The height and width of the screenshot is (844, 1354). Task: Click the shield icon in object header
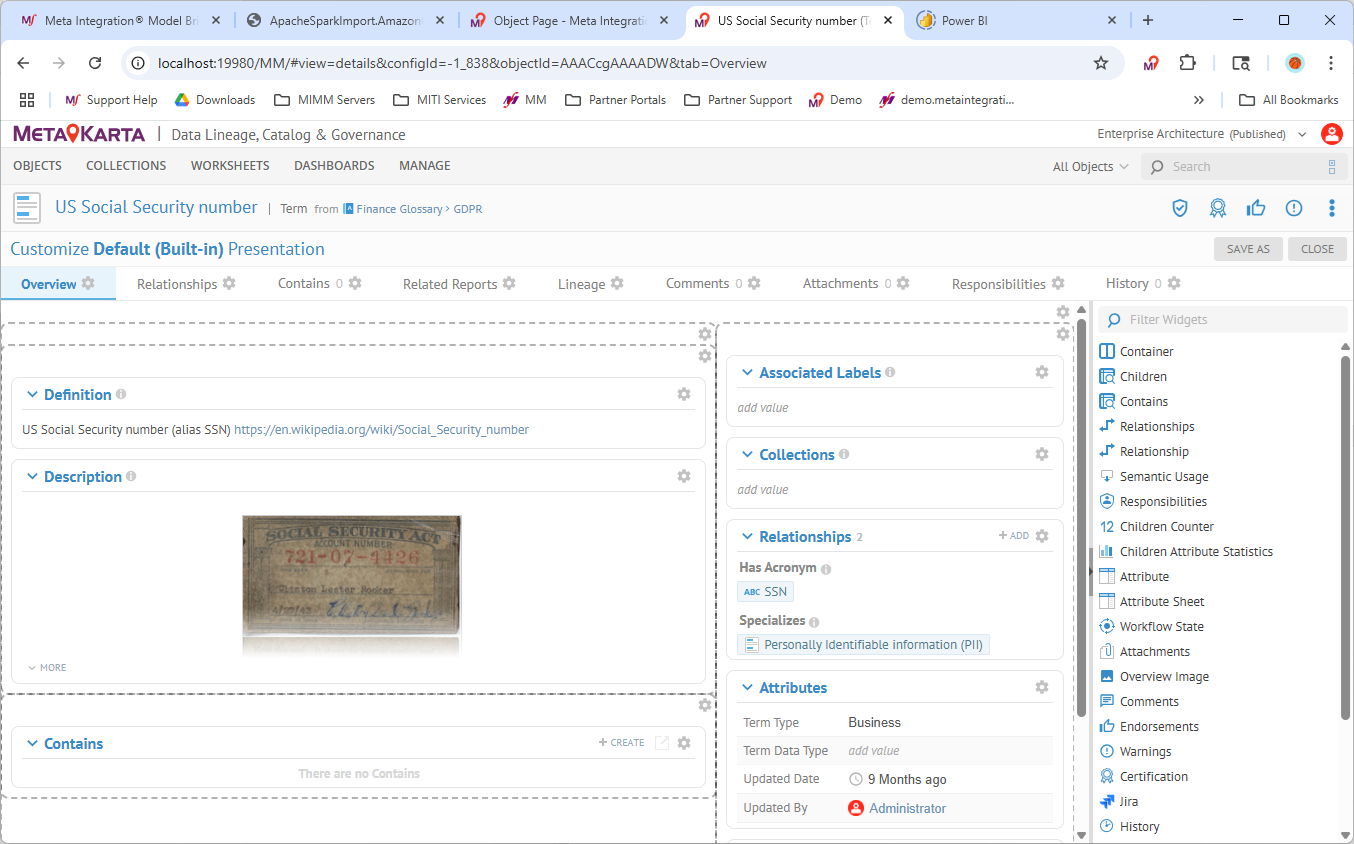pos(1180,208)
